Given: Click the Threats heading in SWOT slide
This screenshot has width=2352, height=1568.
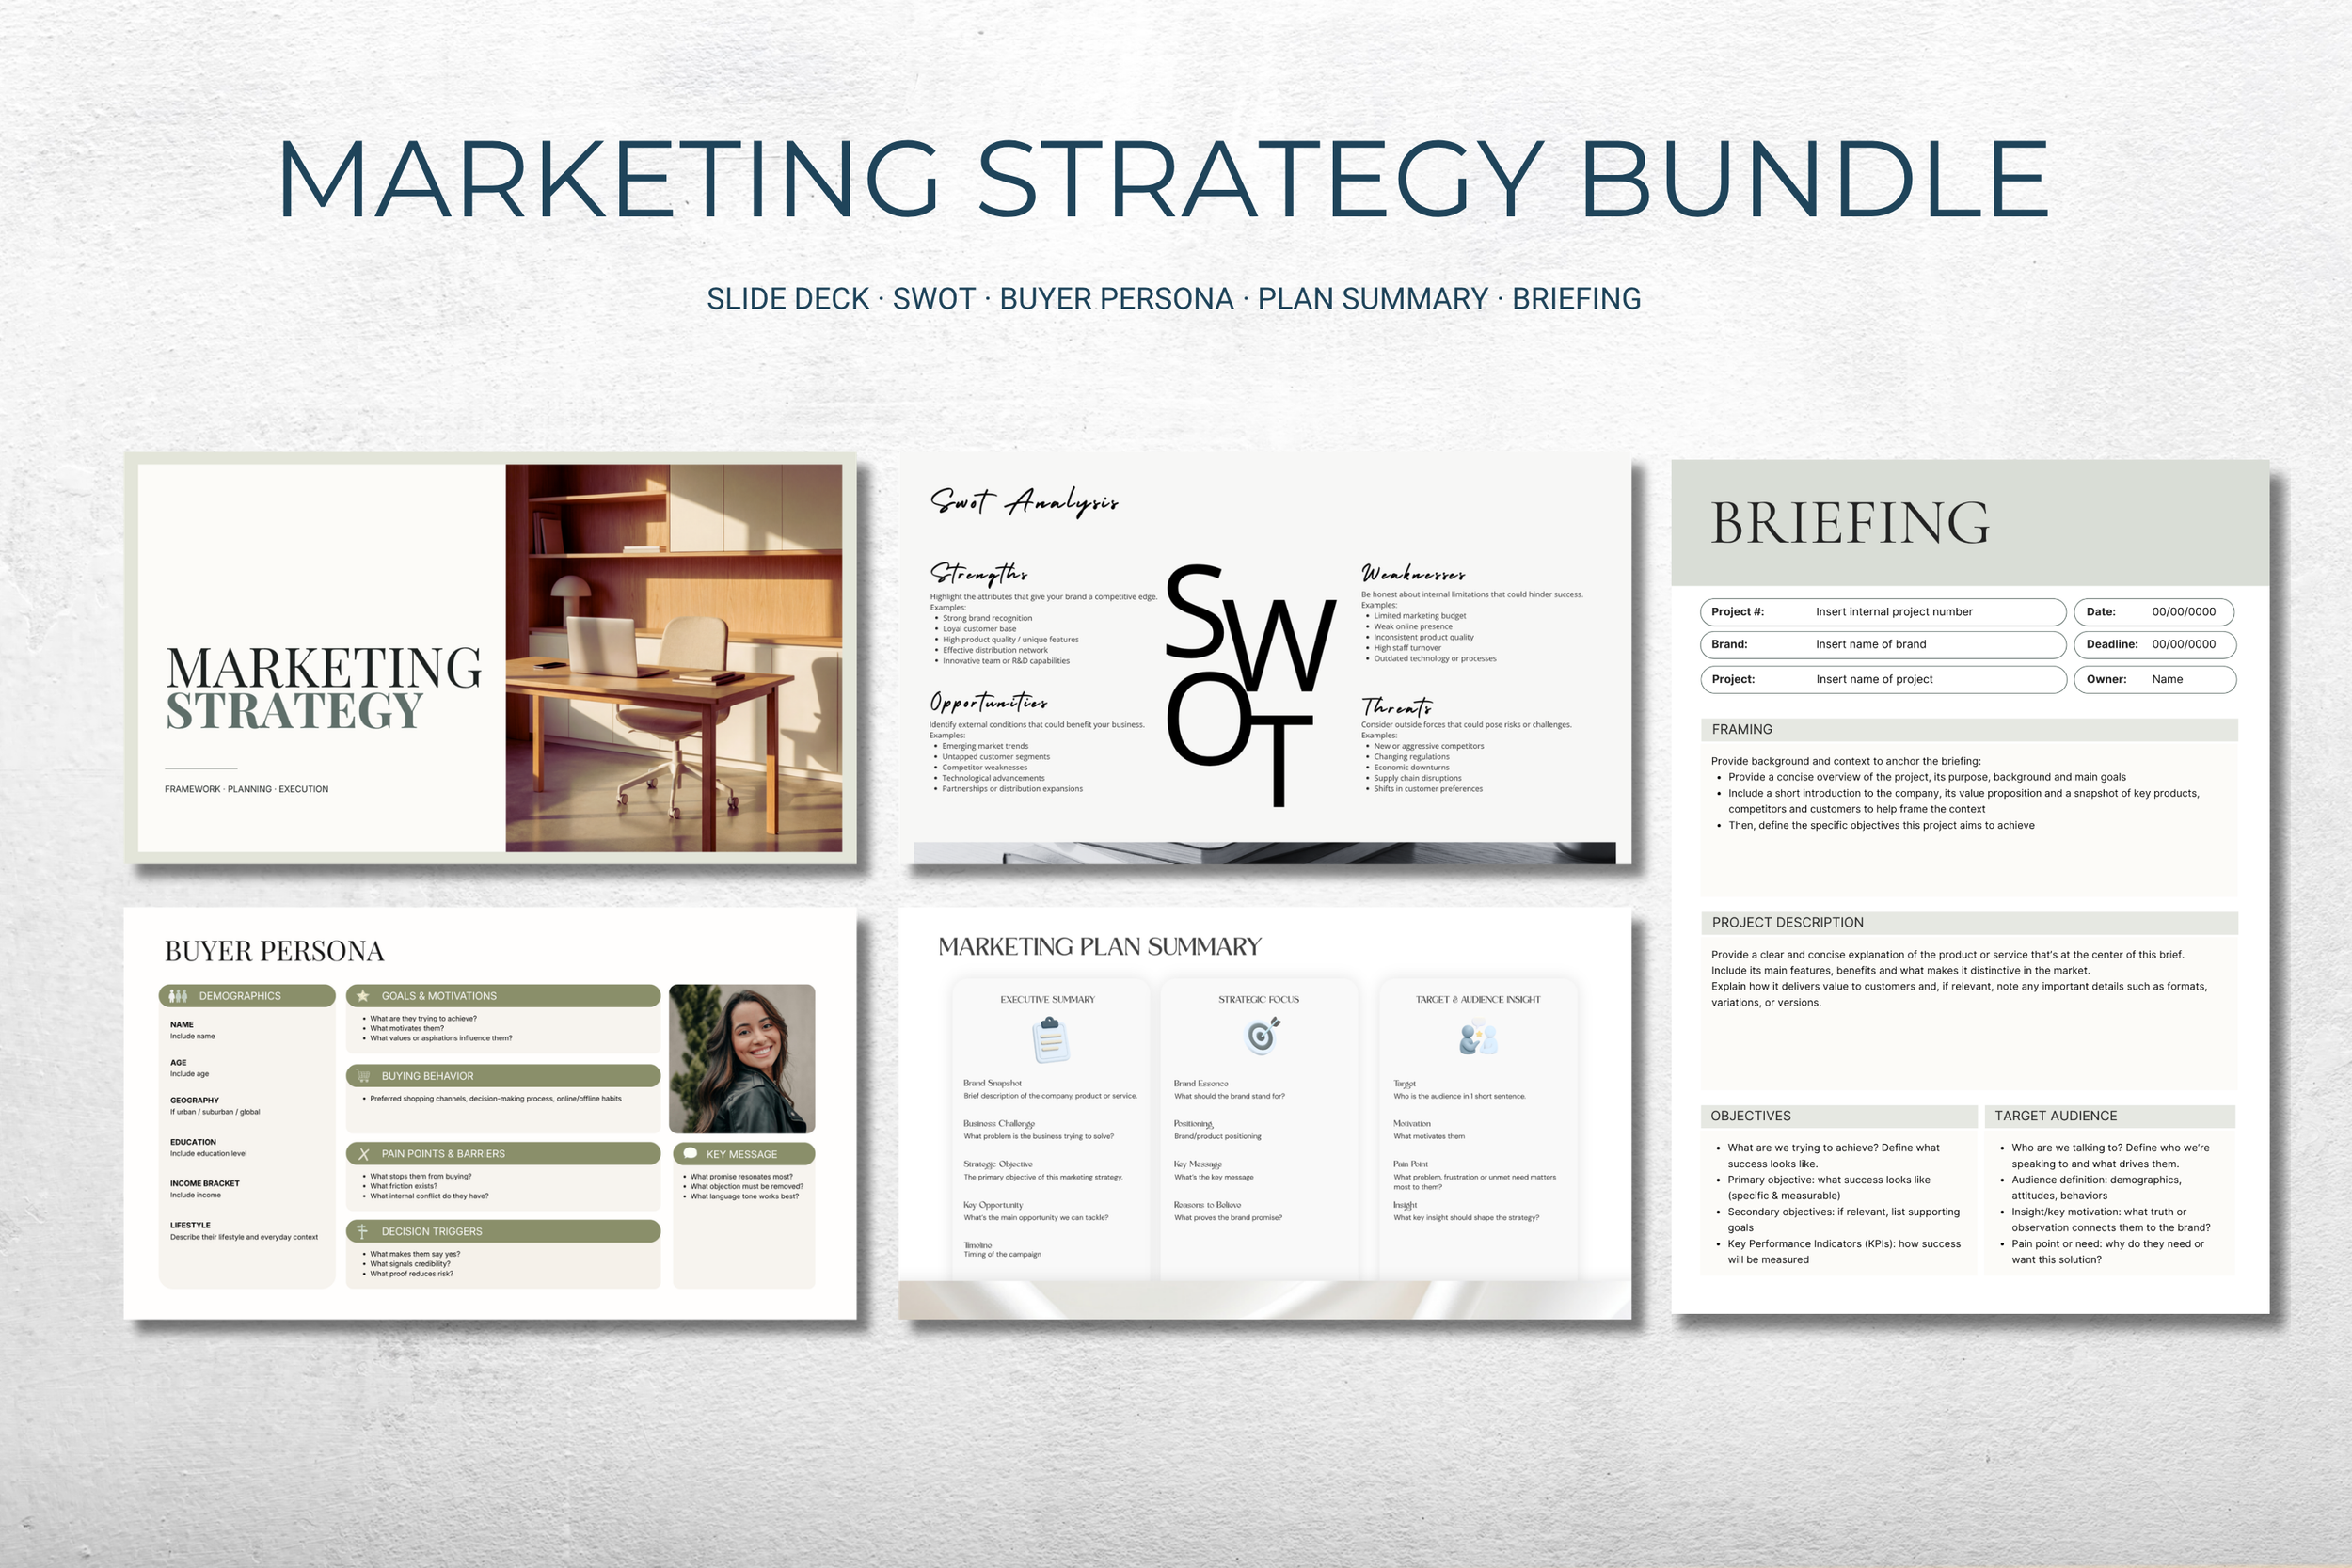Looking at the screenshot, I should [1396, 706].
